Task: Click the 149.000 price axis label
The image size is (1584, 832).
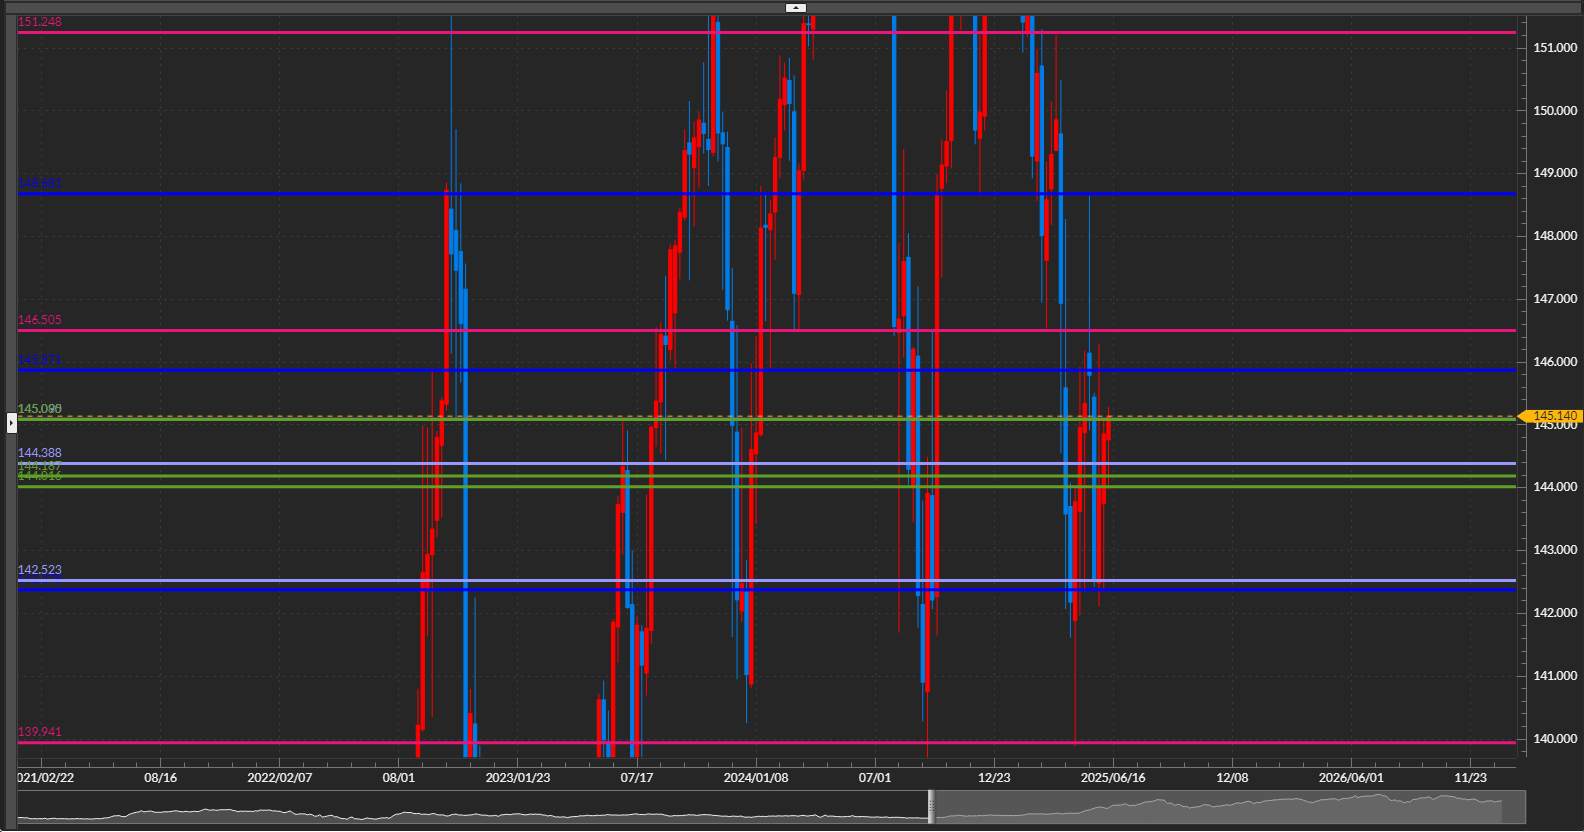Action: [1555, 173]
